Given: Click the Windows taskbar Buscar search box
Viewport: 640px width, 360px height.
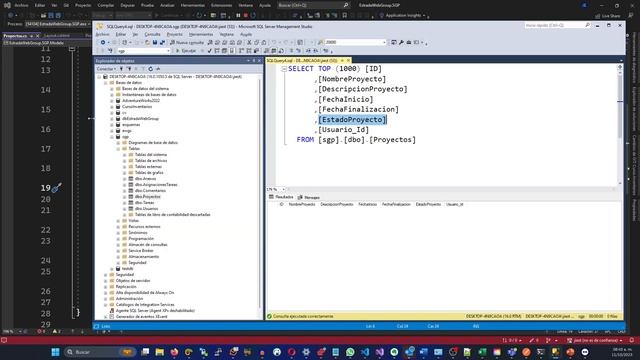Looking at the screenshot, I should [100, 352].
